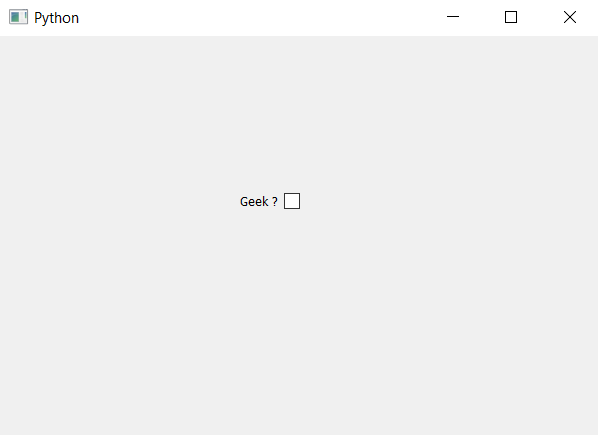Click the Python title text

tap(56, 18)
